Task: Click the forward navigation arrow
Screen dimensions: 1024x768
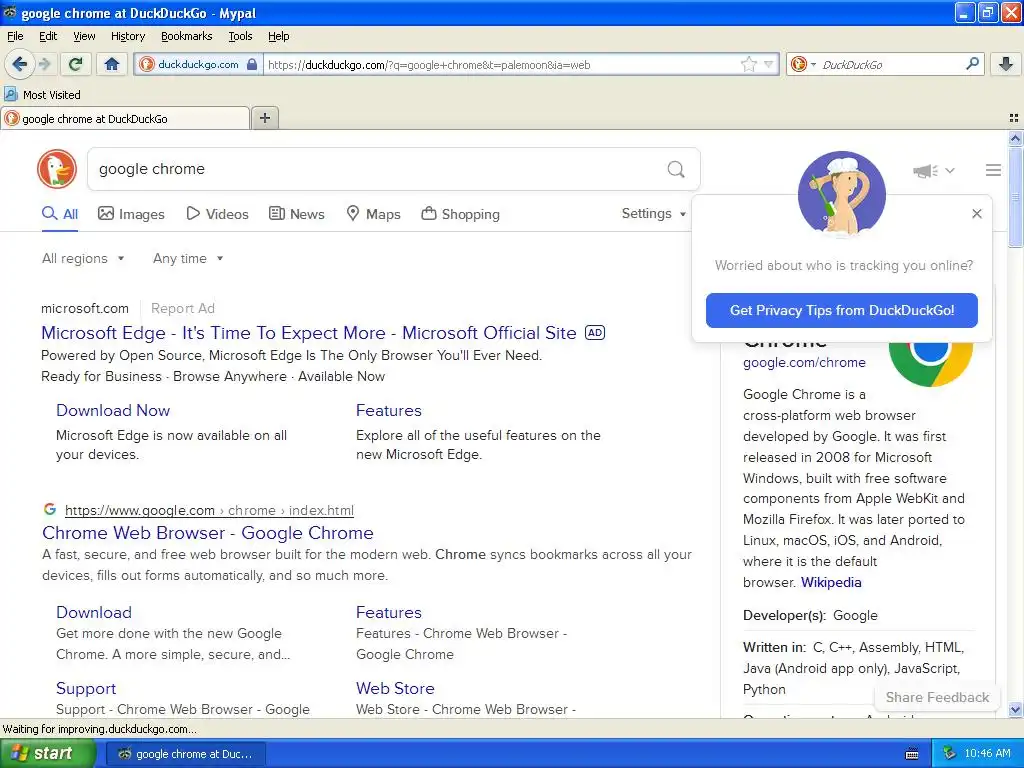Action: pyautogui.click(x=44, y=64)
